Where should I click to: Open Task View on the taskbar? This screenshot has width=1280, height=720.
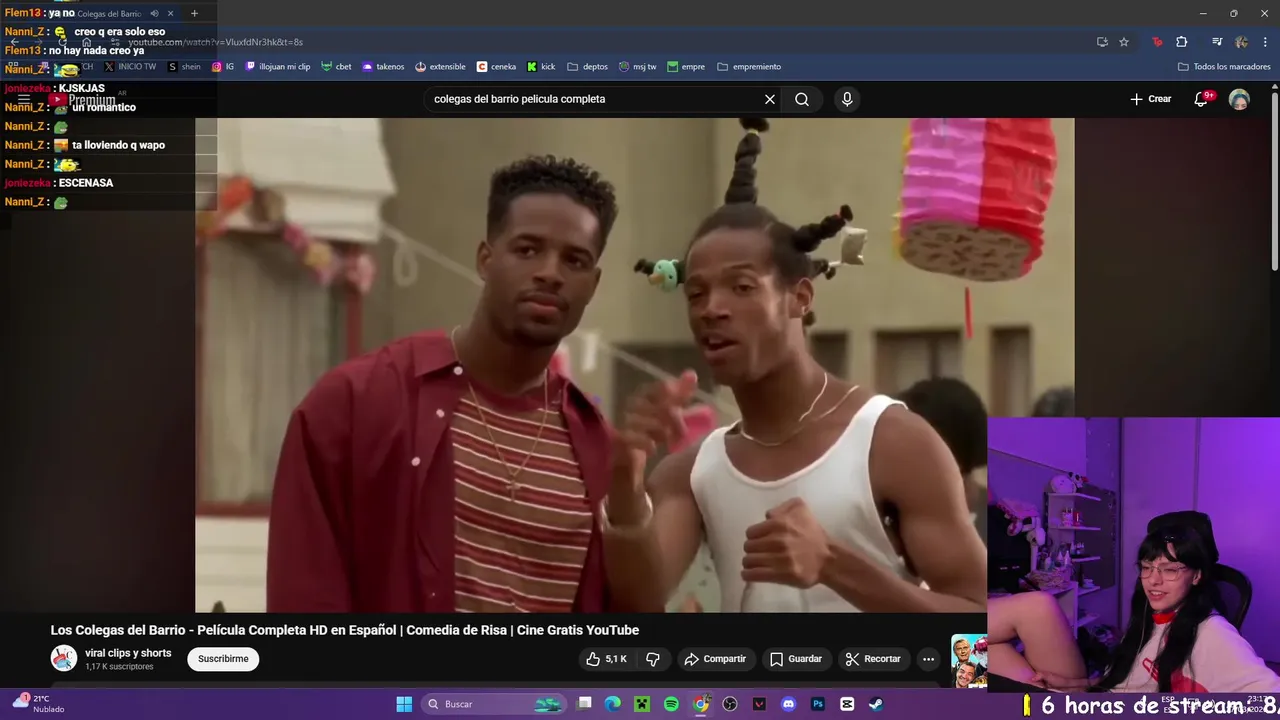coord(585,704)
